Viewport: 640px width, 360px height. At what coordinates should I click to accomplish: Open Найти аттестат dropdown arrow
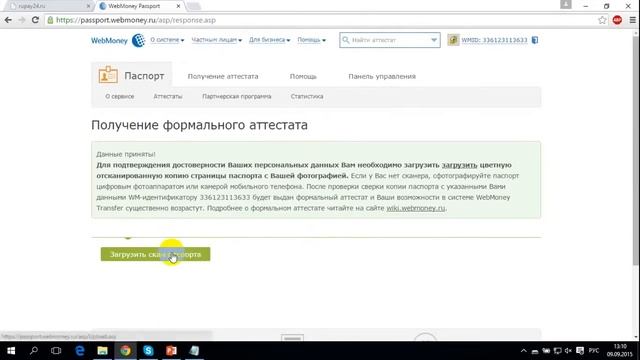[434, 40]
